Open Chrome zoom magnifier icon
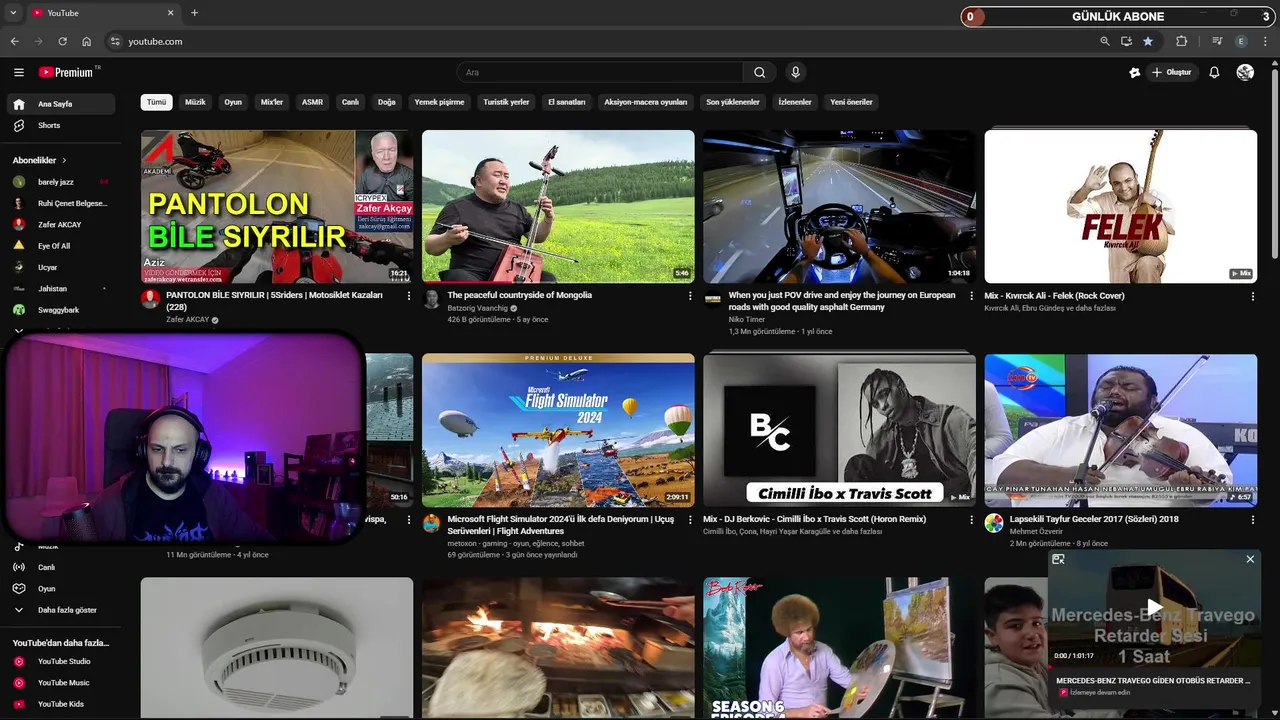Screen dimensions: 1280x720 click(x=1104, y=41)
